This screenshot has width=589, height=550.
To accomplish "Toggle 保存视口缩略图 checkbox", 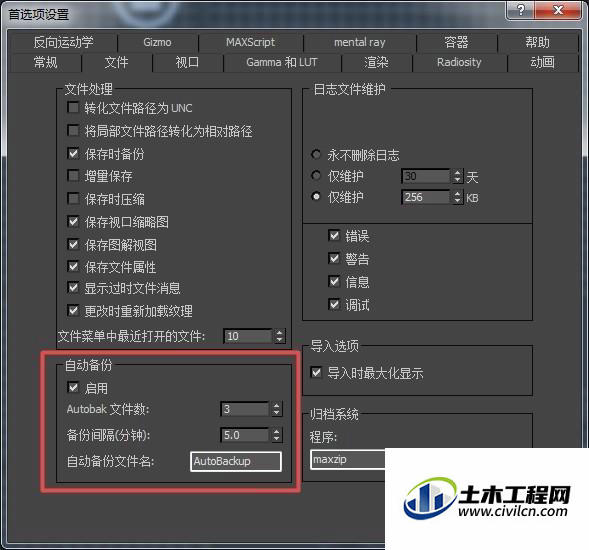I will [x=73, y=222].
